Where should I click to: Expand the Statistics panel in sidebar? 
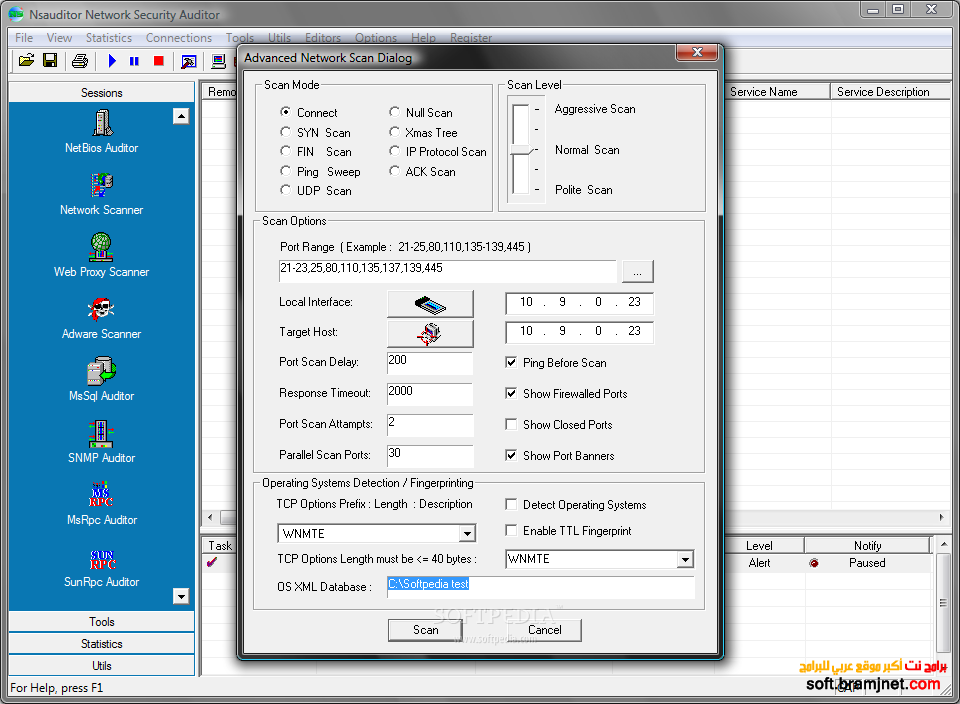(101, 643)
